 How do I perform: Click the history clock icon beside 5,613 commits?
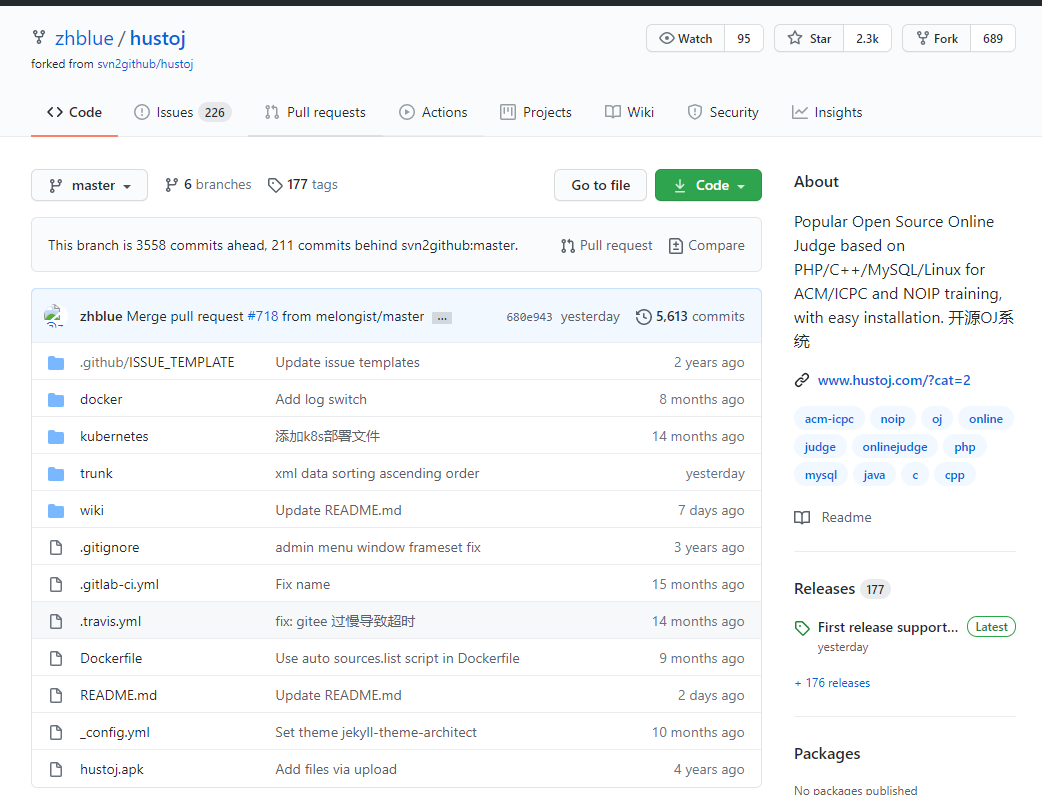[643, 317]
